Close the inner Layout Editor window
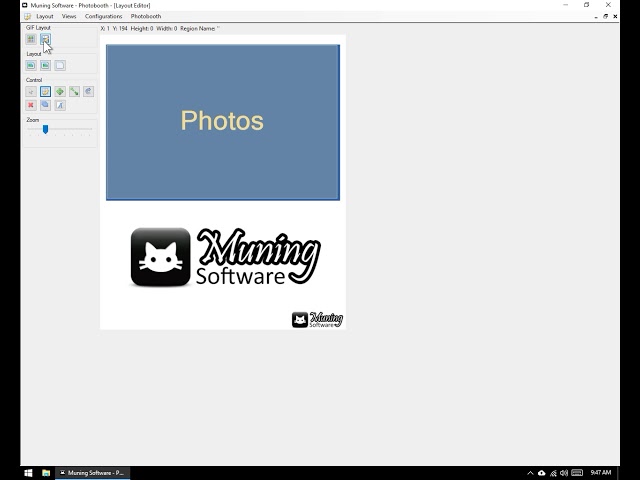This screenshot has height=480, width=640. click(615, 16)
